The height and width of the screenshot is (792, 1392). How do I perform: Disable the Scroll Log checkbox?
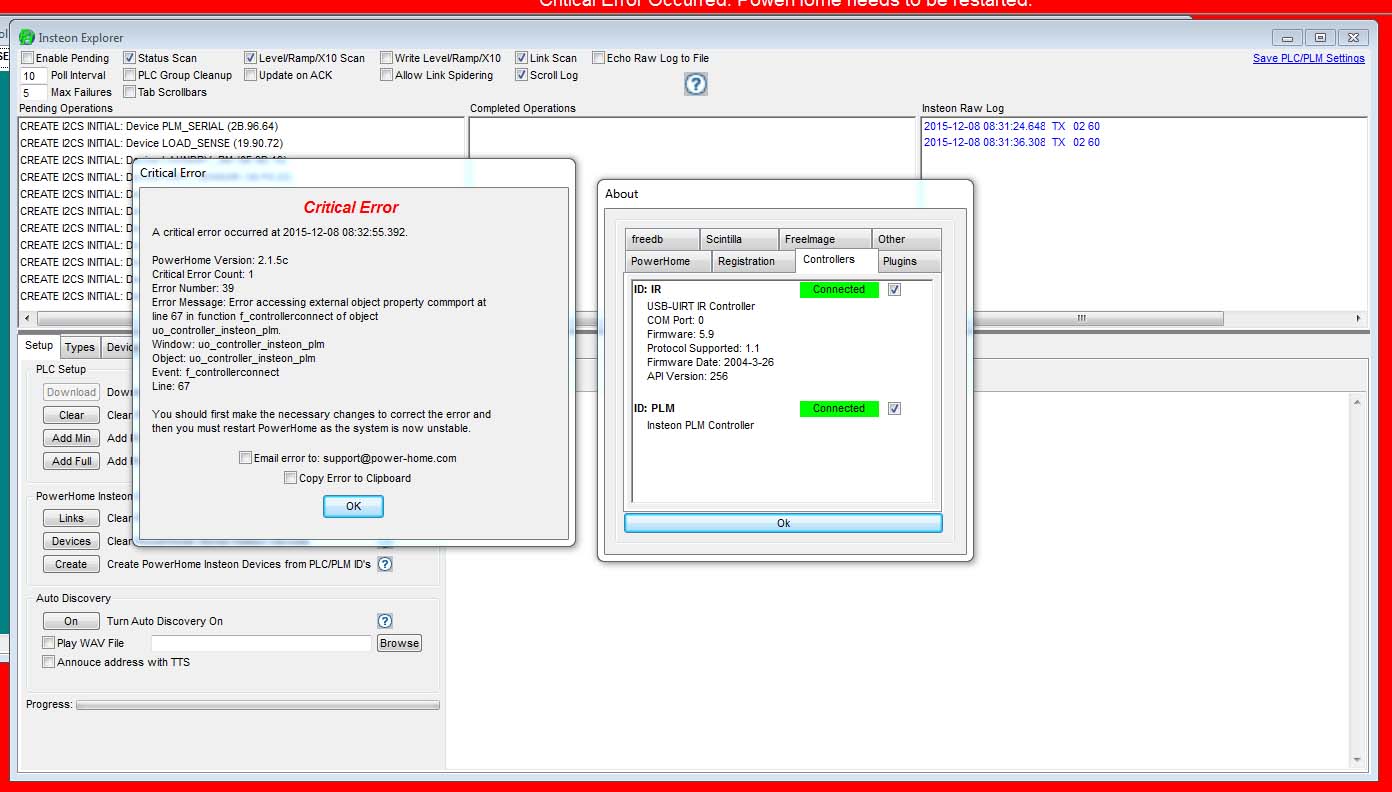coord(521,75)
